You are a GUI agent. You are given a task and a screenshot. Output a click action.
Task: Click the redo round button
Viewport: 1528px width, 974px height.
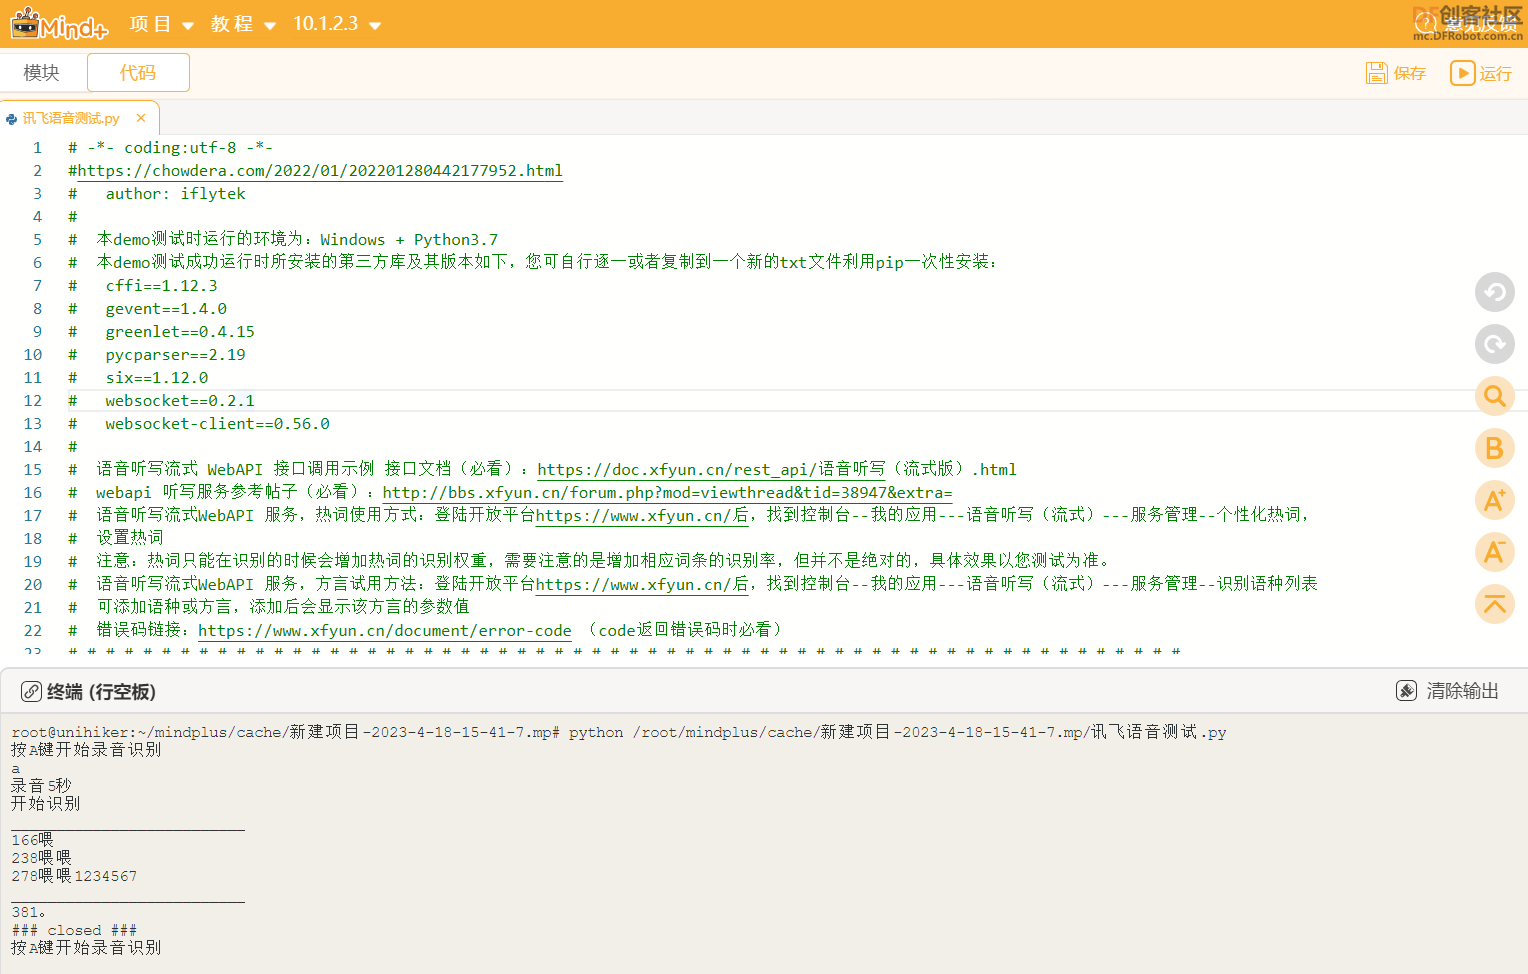pyautogui.click(x=1495, y=344)
